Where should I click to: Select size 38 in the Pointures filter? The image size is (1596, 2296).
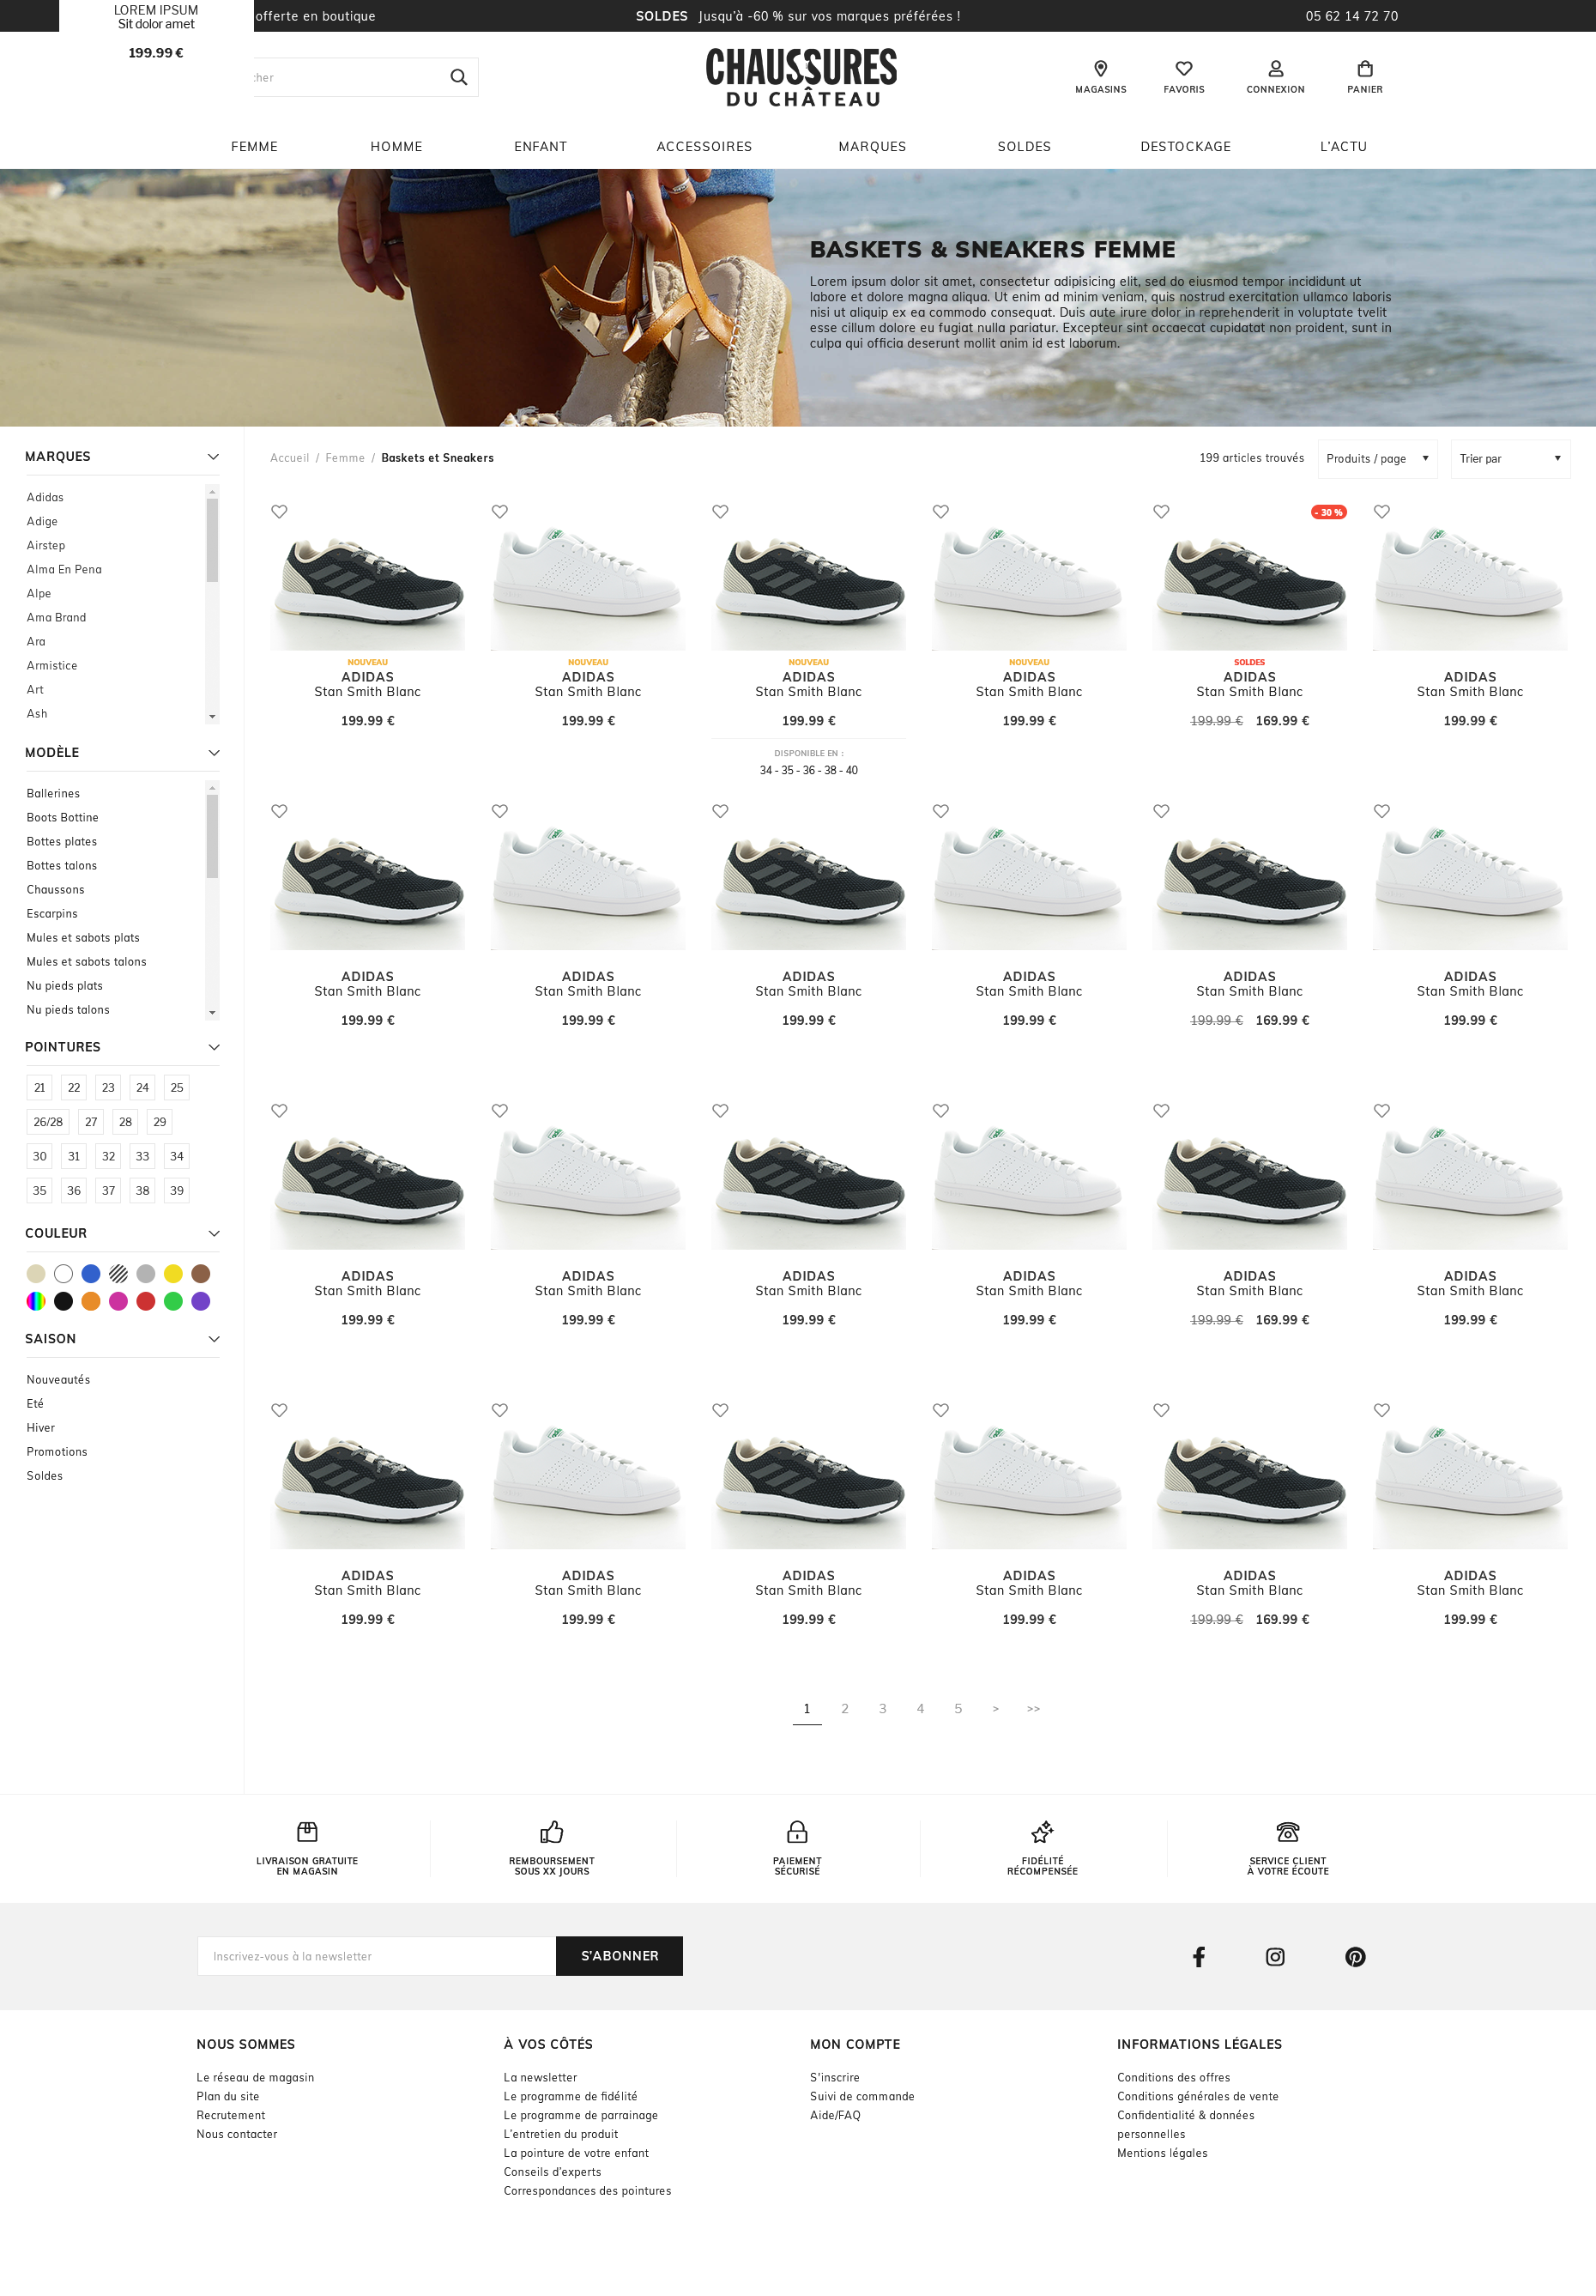[x=142, y=1190]
